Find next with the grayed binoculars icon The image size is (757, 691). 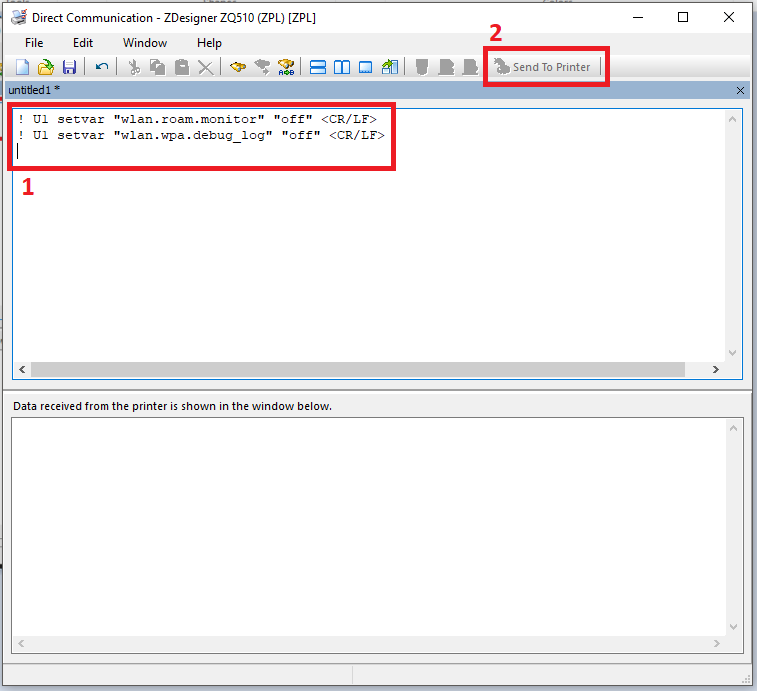pos(262,67)
